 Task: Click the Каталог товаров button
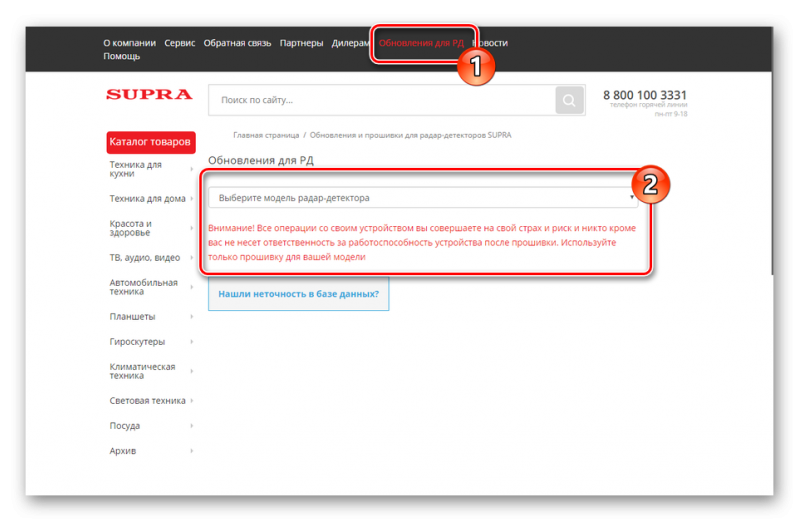click(151, 142)
